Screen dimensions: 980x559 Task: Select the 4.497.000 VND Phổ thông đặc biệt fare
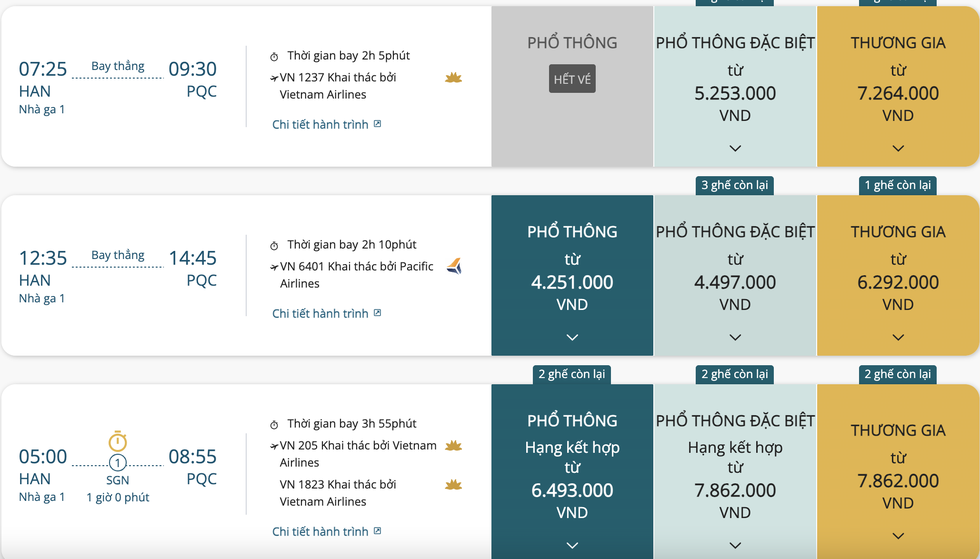pyautogui.click(x=735, y=282)
